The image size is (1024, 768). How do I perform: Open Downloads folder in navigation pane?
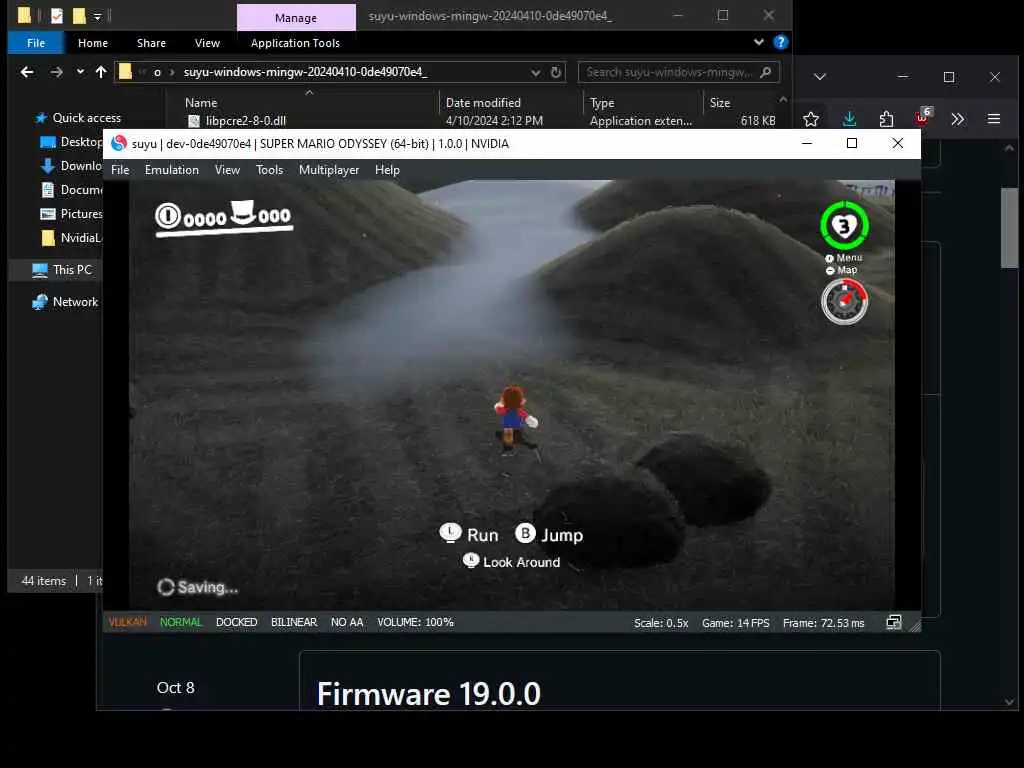point(71,166)
